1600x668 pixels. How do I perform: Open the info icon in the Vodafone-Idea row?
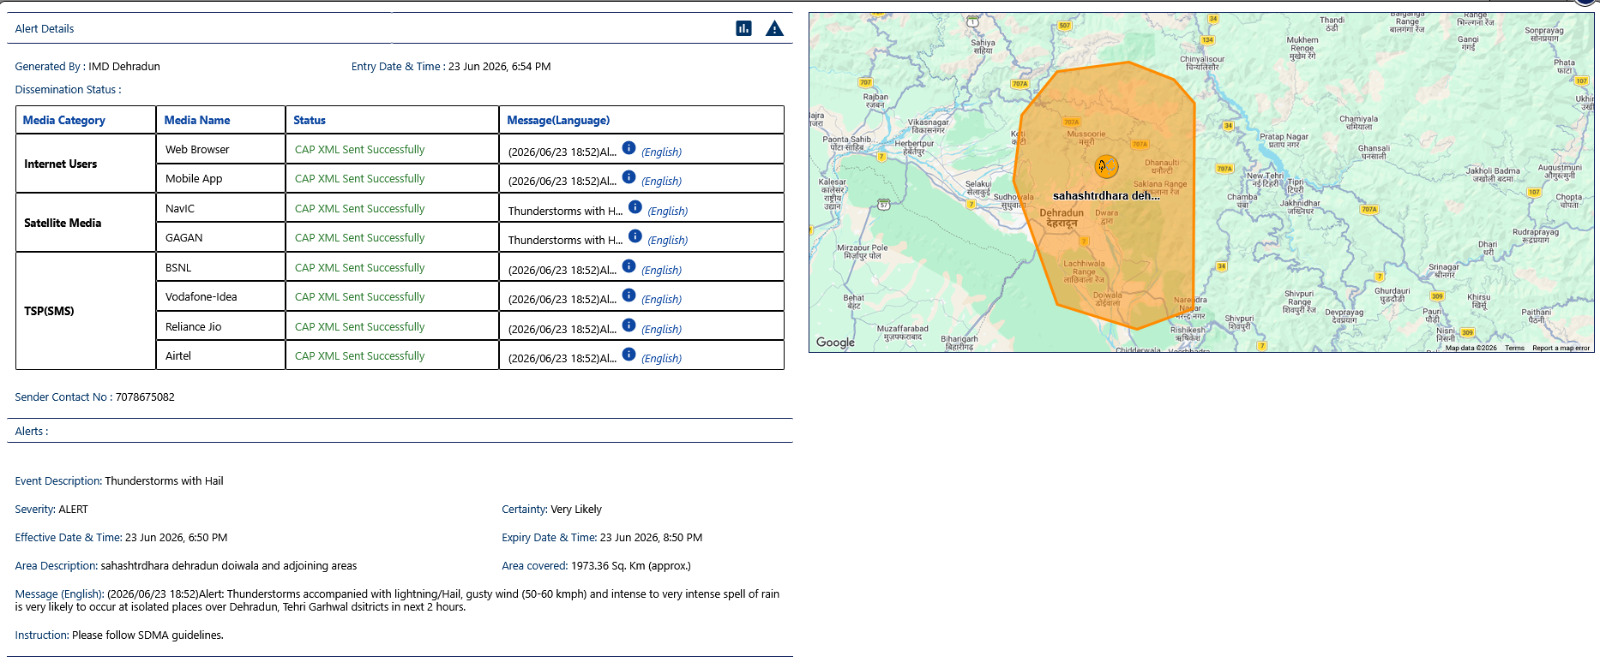click(629, 295)
